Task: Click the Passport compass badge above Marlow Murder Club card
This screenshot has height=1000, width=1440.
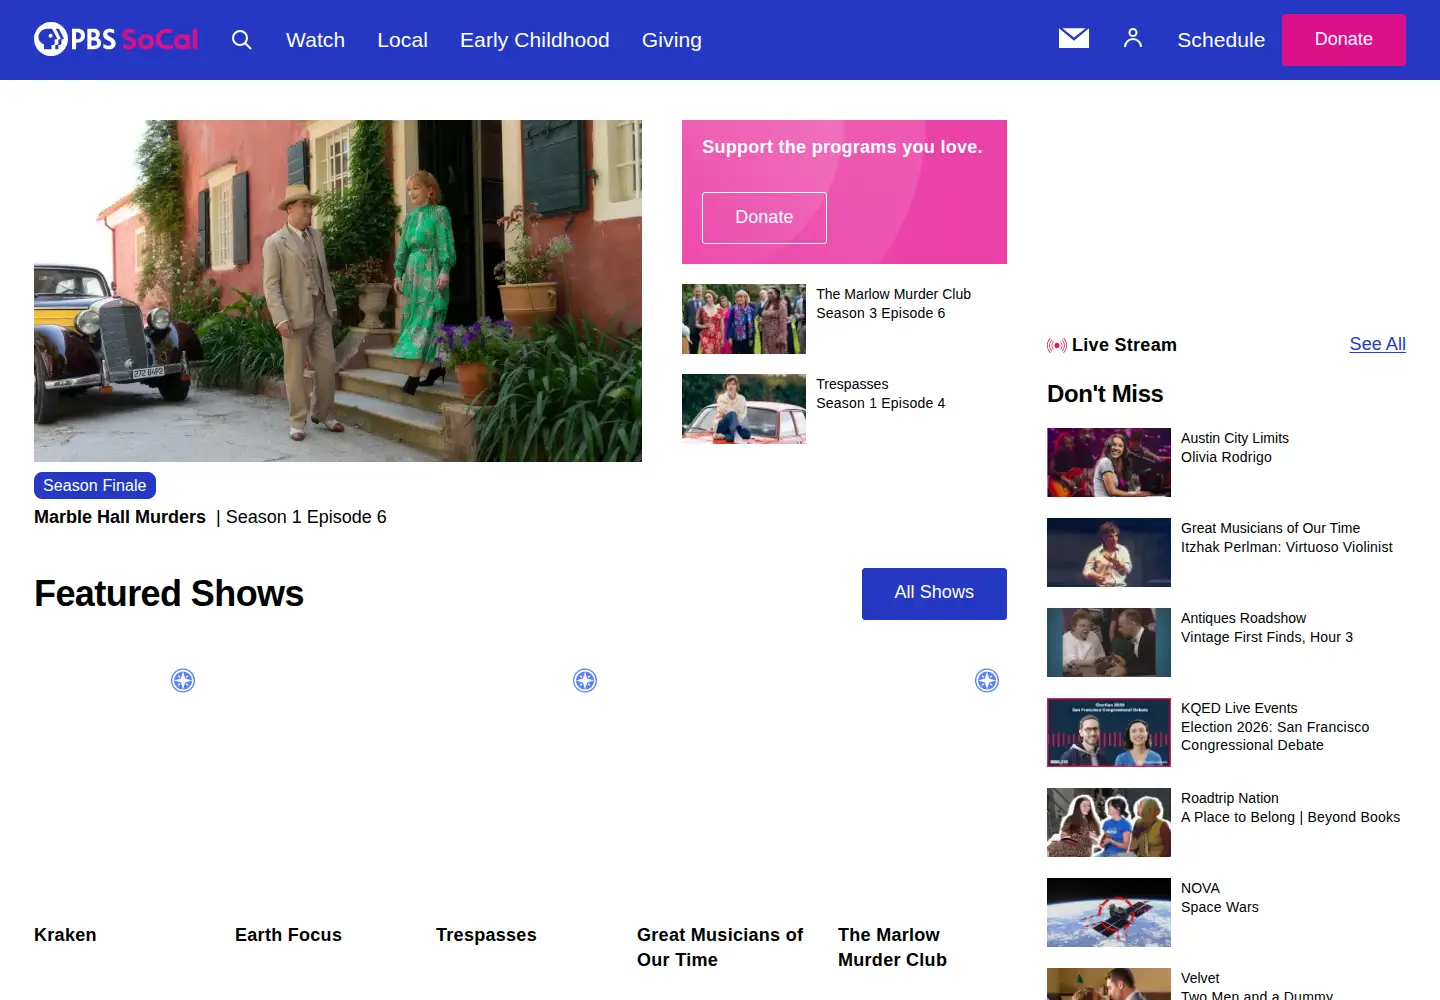Action: [987, 681]
